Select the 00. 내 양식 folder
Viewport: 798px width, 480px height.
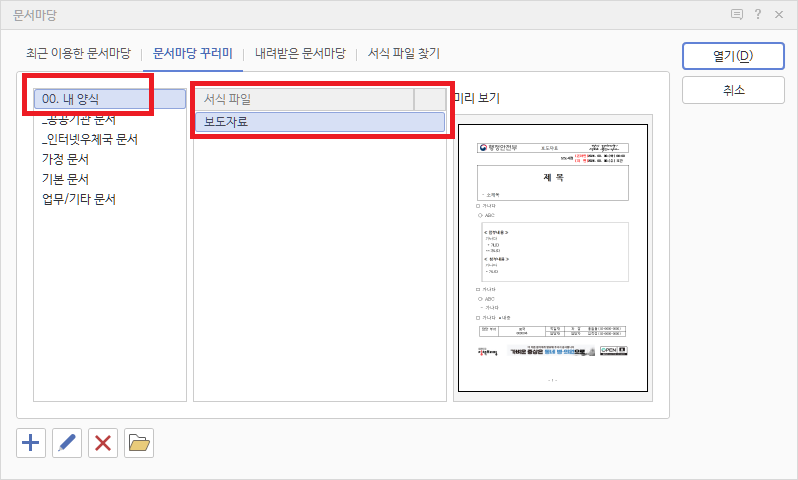[110, 99]
